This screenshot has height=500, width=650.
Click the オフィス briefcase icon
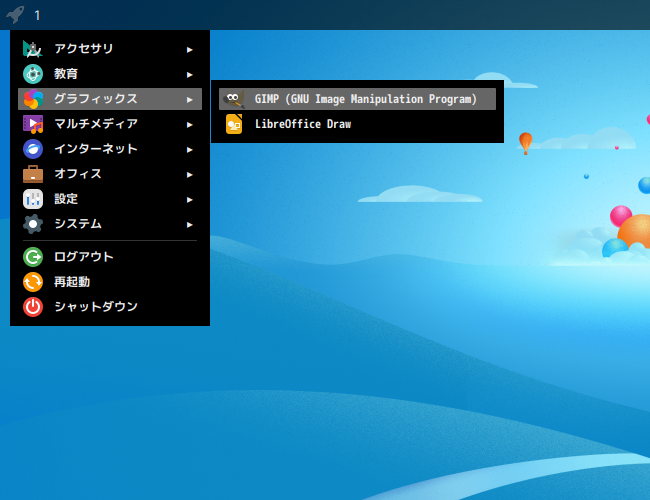(x=33, y=174)
